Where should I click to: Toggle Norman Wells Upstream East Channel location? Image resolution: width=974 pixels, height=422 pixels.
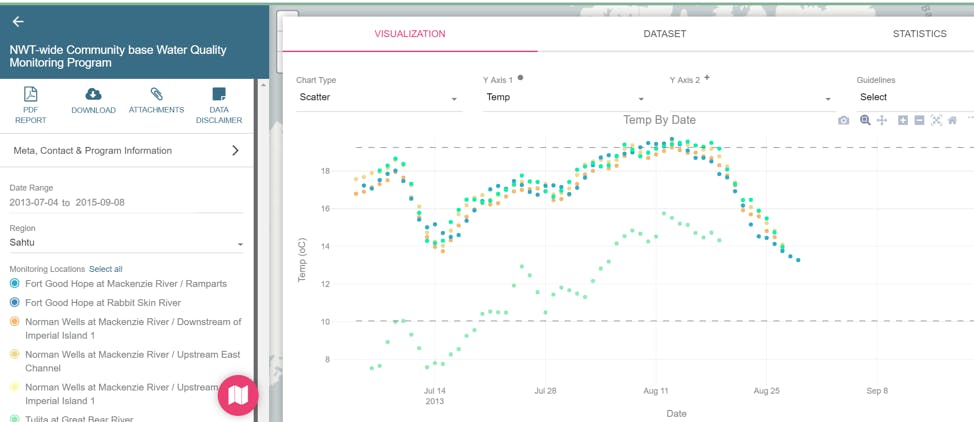[126, 361]
